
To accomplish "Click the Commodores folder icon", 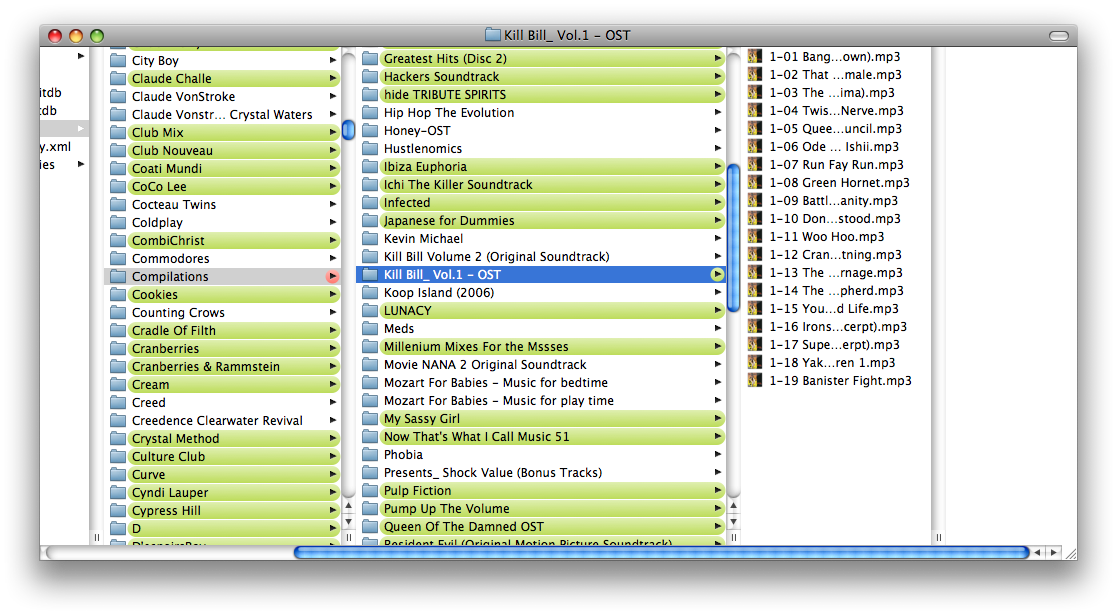I will coord(118,258).
